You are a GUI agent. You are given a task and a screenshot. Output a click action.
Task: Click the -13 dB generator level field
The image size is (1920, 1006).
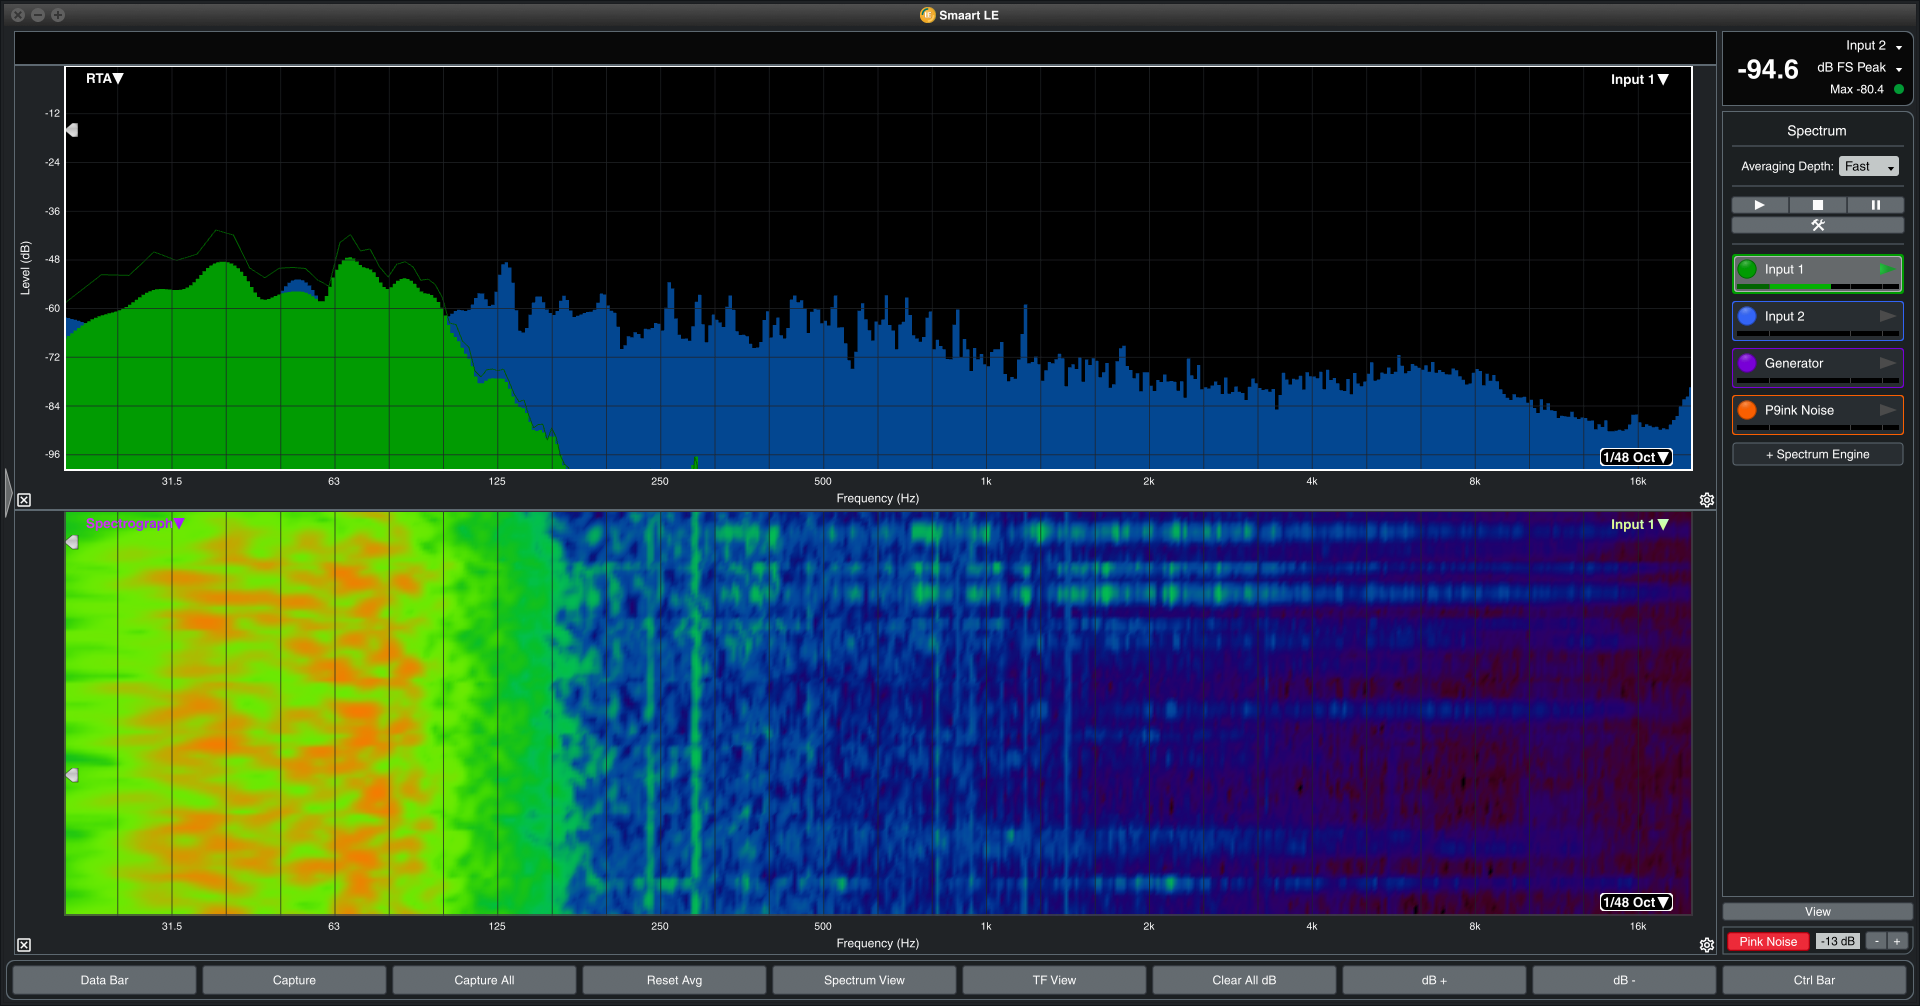tap(1838, 941)
